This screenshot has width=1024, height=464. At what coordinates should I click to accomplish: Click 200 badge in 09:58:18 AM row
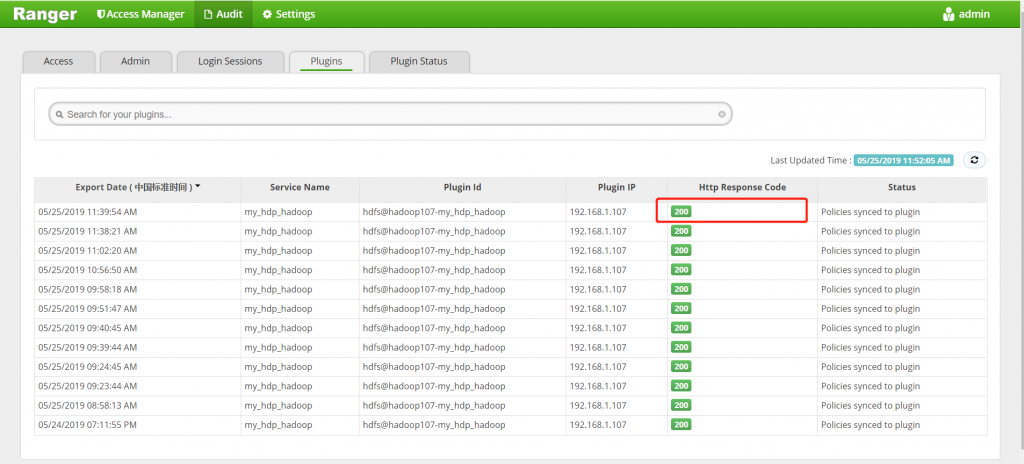[681, 289]
